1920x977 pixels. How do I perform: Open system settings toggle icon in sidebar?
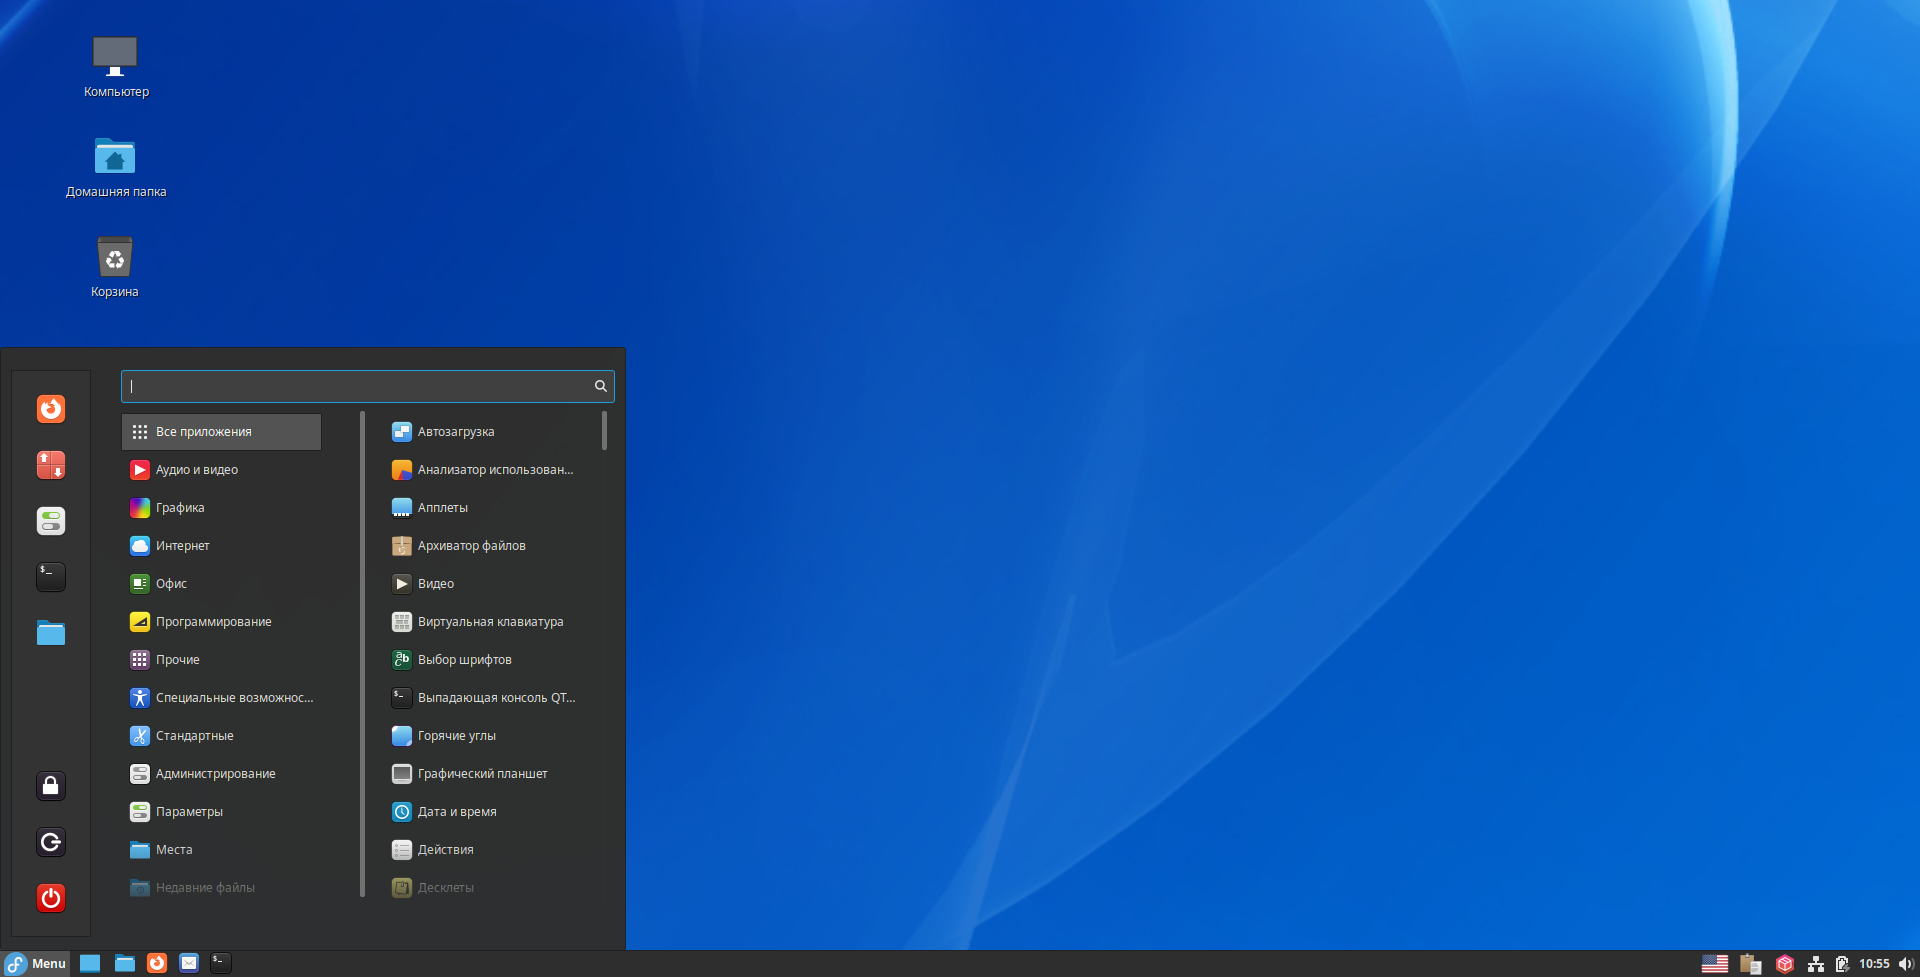pos(51,521)
